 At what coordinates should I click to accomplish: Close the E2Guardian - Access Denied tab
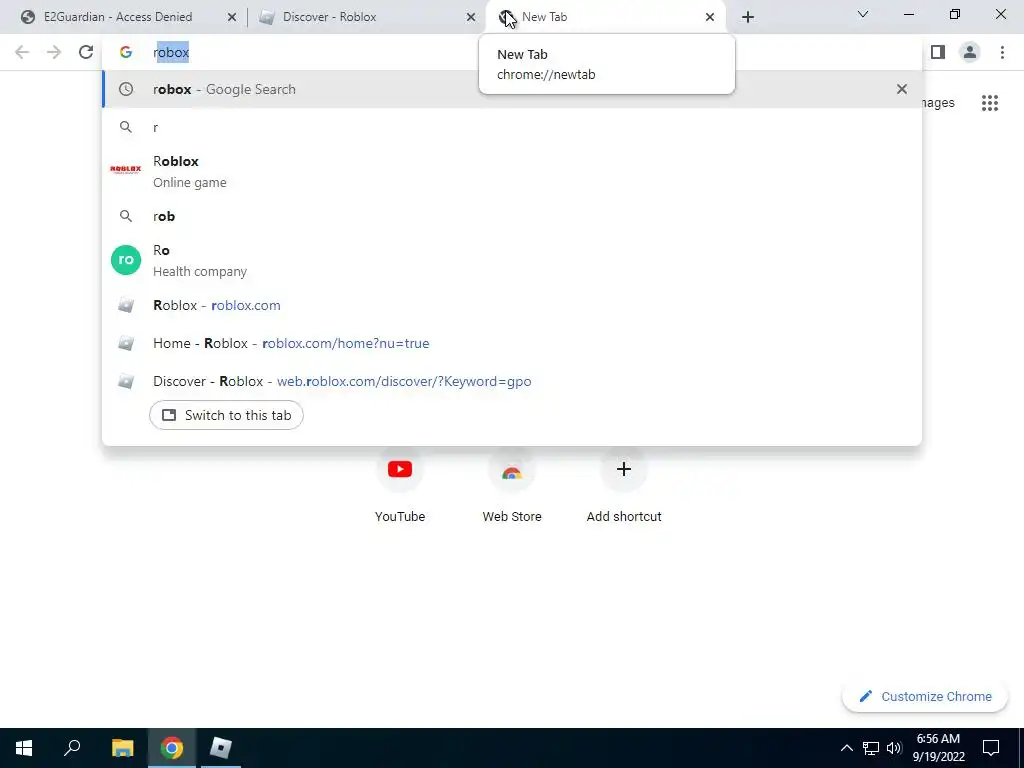[x=232, y=17]
